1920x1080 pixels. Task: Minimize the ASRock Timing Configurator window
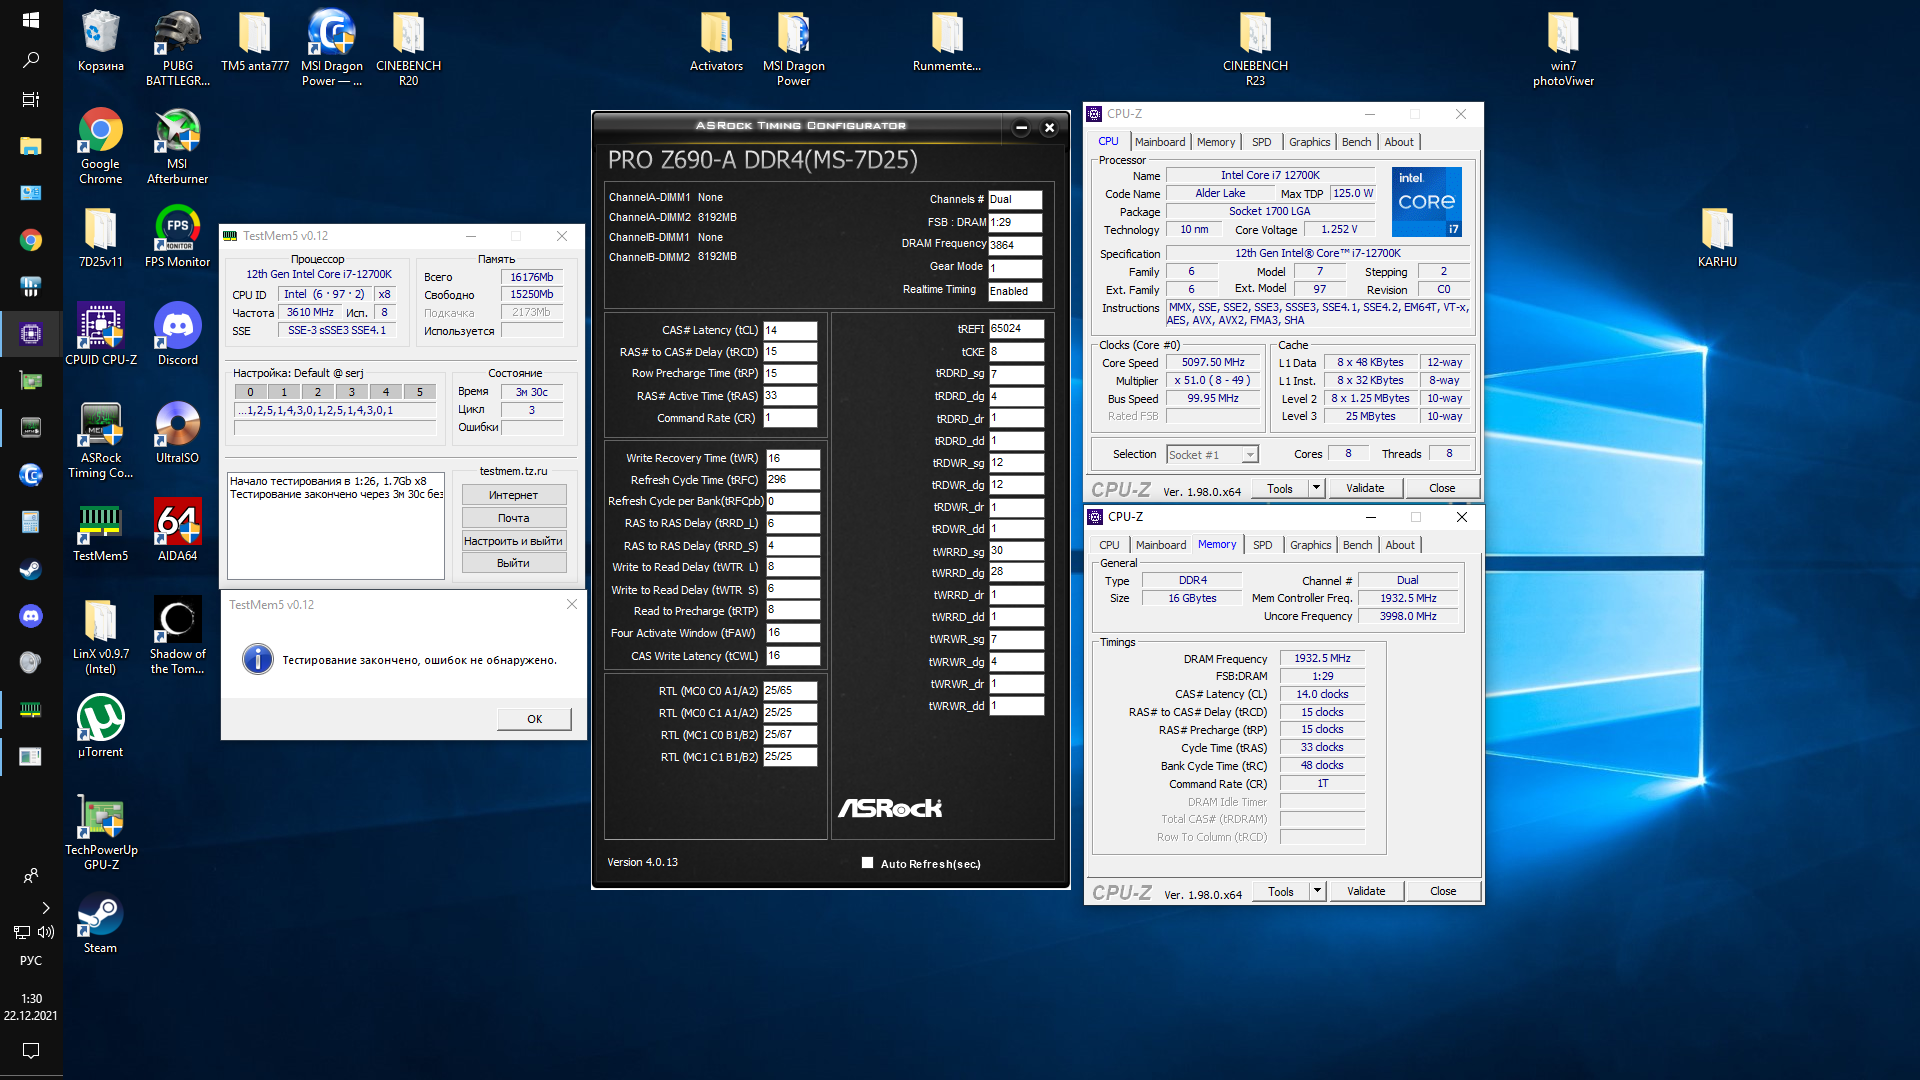(1021, 127)
